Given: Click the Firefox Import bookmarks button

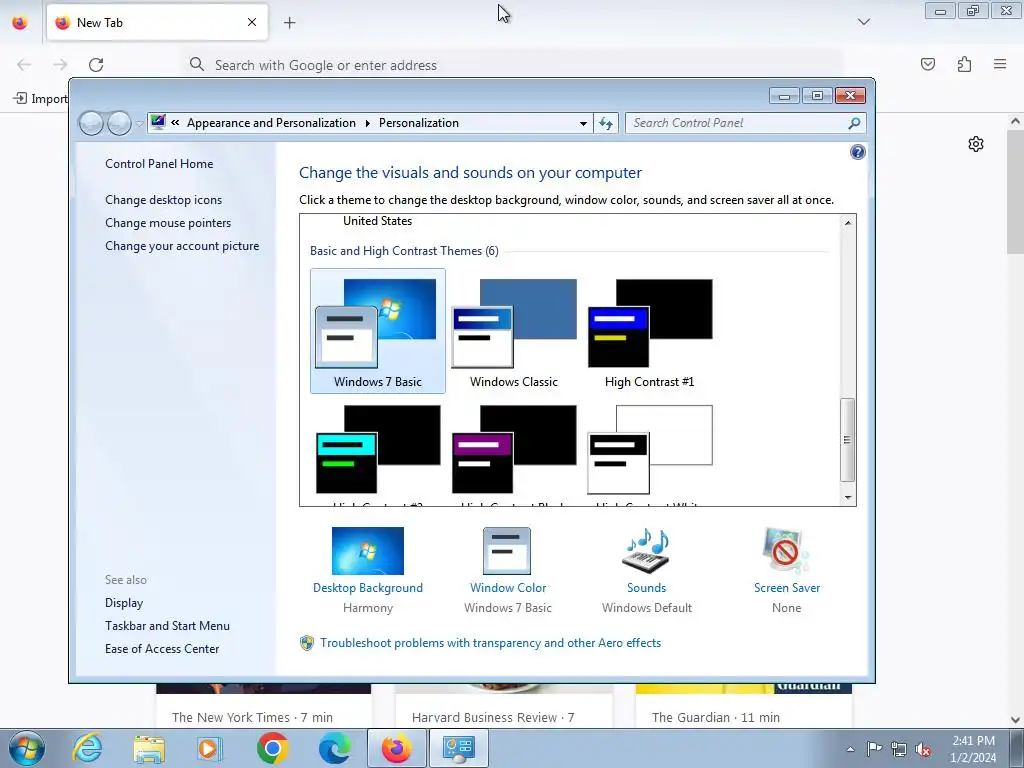Looking at the screenshot, I should [40, 99].
